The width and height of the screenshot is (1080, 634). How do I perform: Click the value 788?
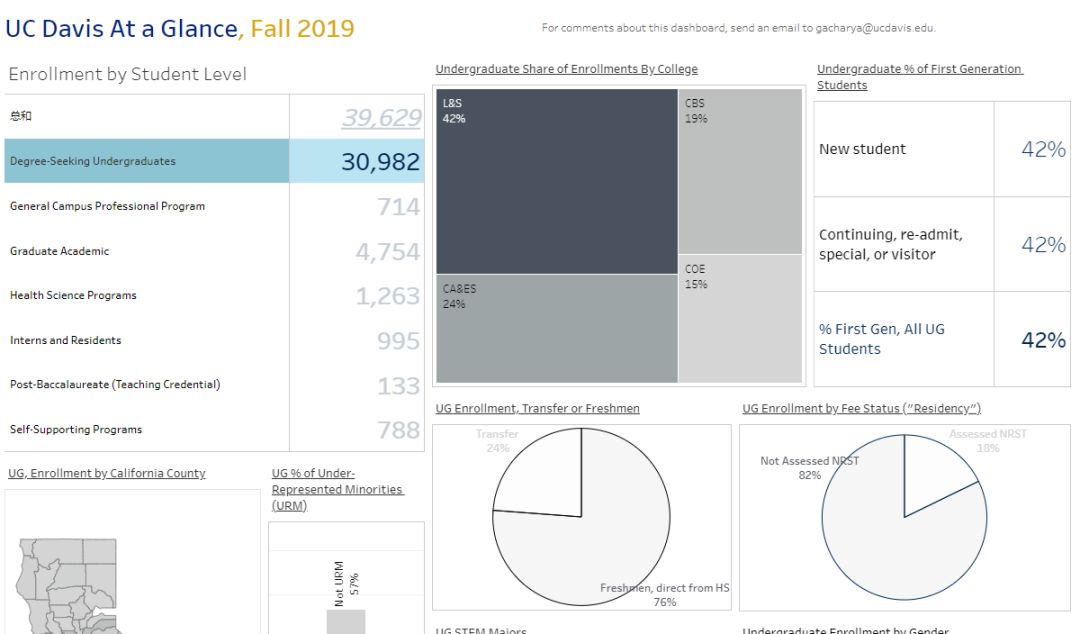[398, 431]
